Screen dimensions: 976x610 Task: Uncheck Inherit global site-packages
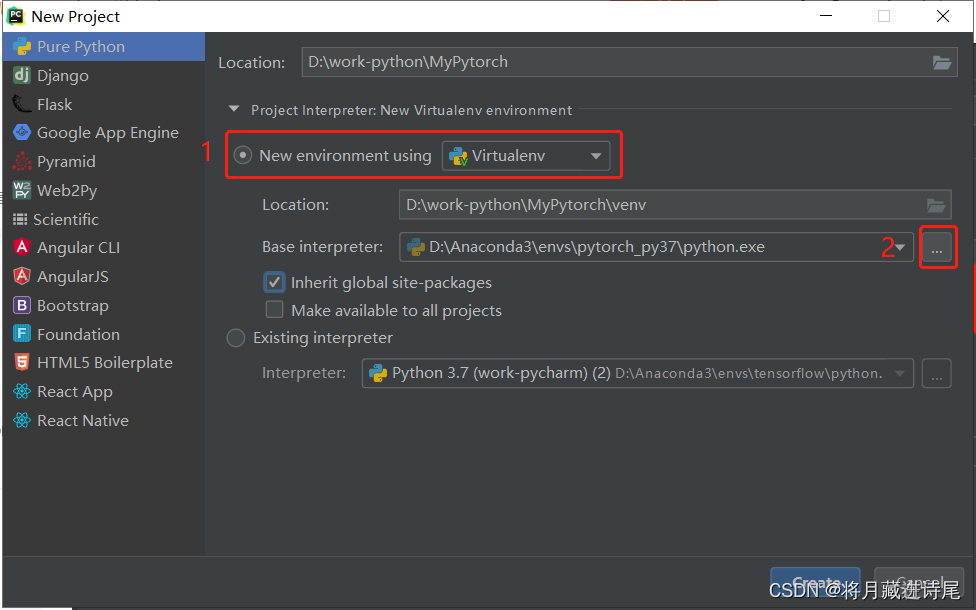(x=274, y=282)
